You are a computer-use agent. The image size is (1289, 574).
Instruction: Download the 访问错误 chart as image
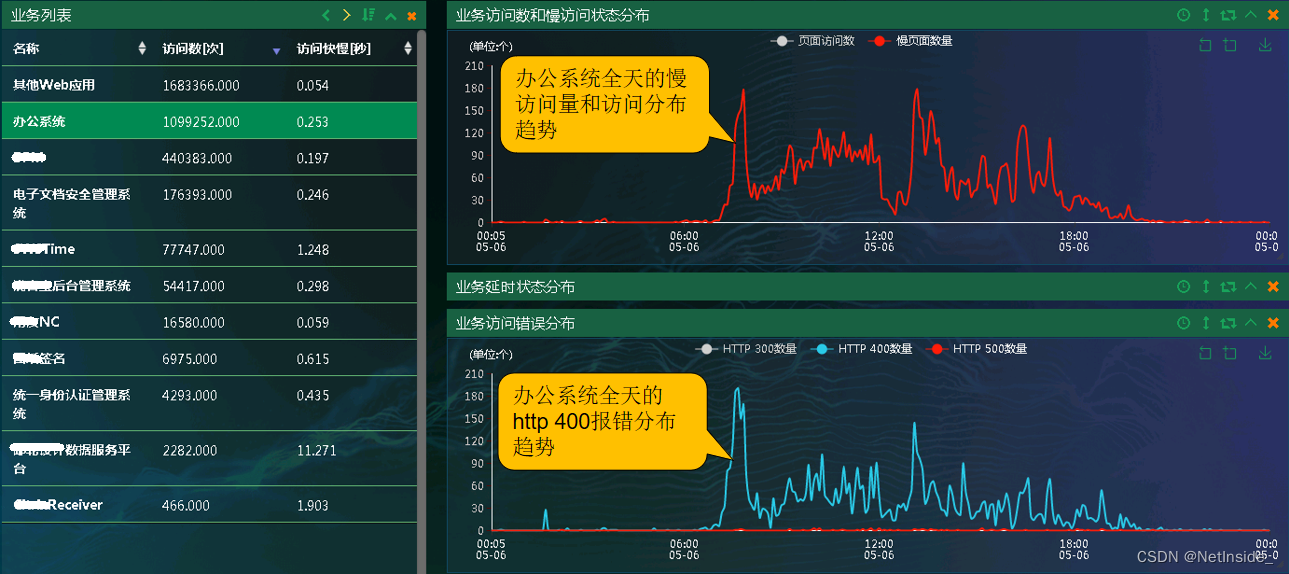click(x=1265, y=353)
